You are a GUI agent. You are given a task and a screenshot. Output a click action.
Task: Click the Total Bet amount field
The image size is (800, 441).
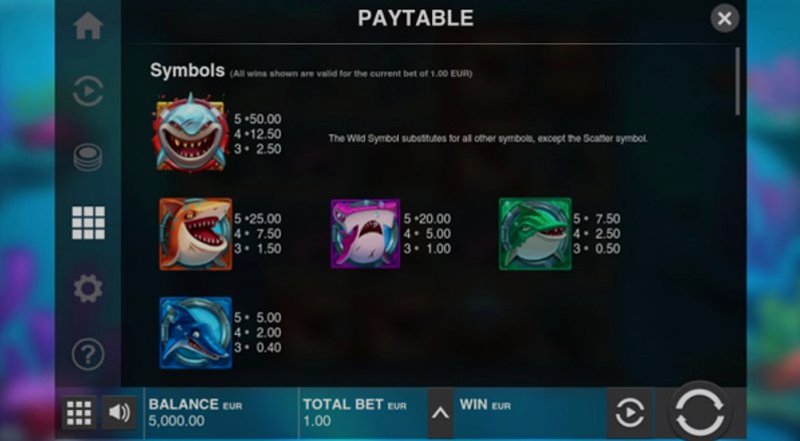point(363,412)
